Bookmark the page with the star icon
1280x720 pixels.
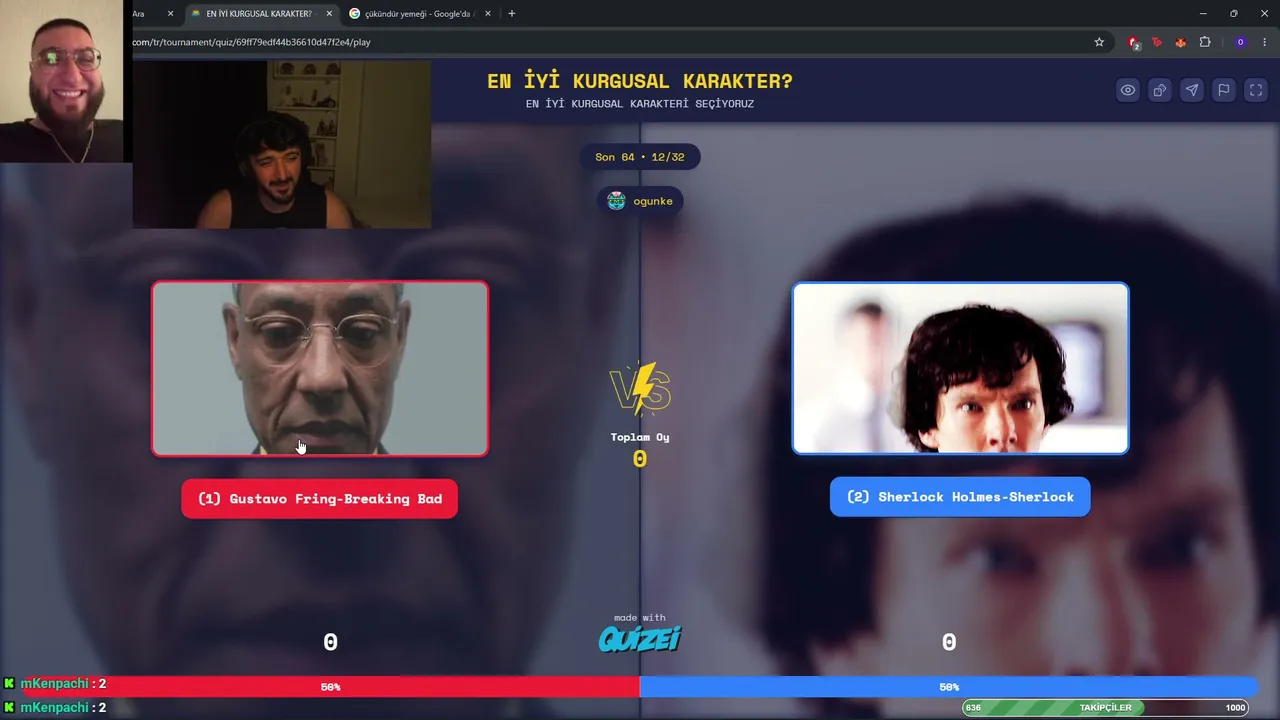tap(1099, 42)
